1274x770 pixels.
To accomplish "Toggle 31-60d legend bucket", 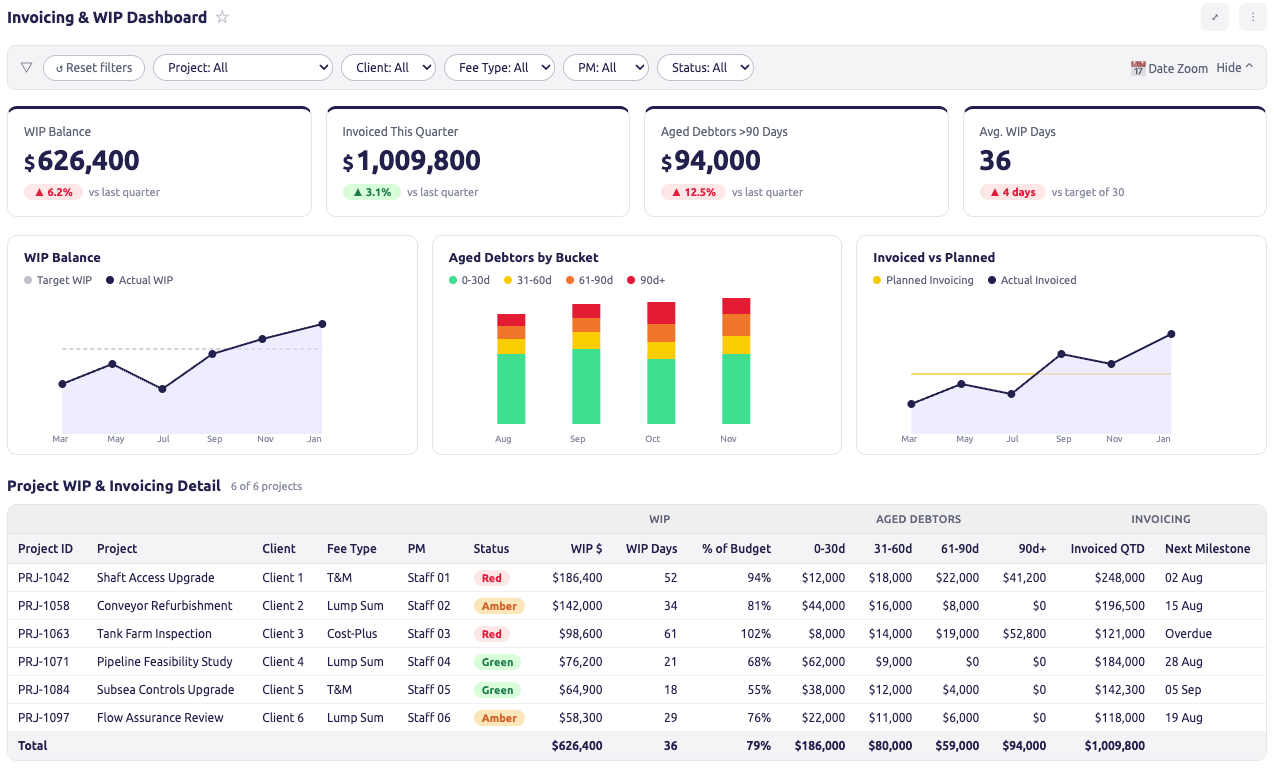I will point(528,280).
